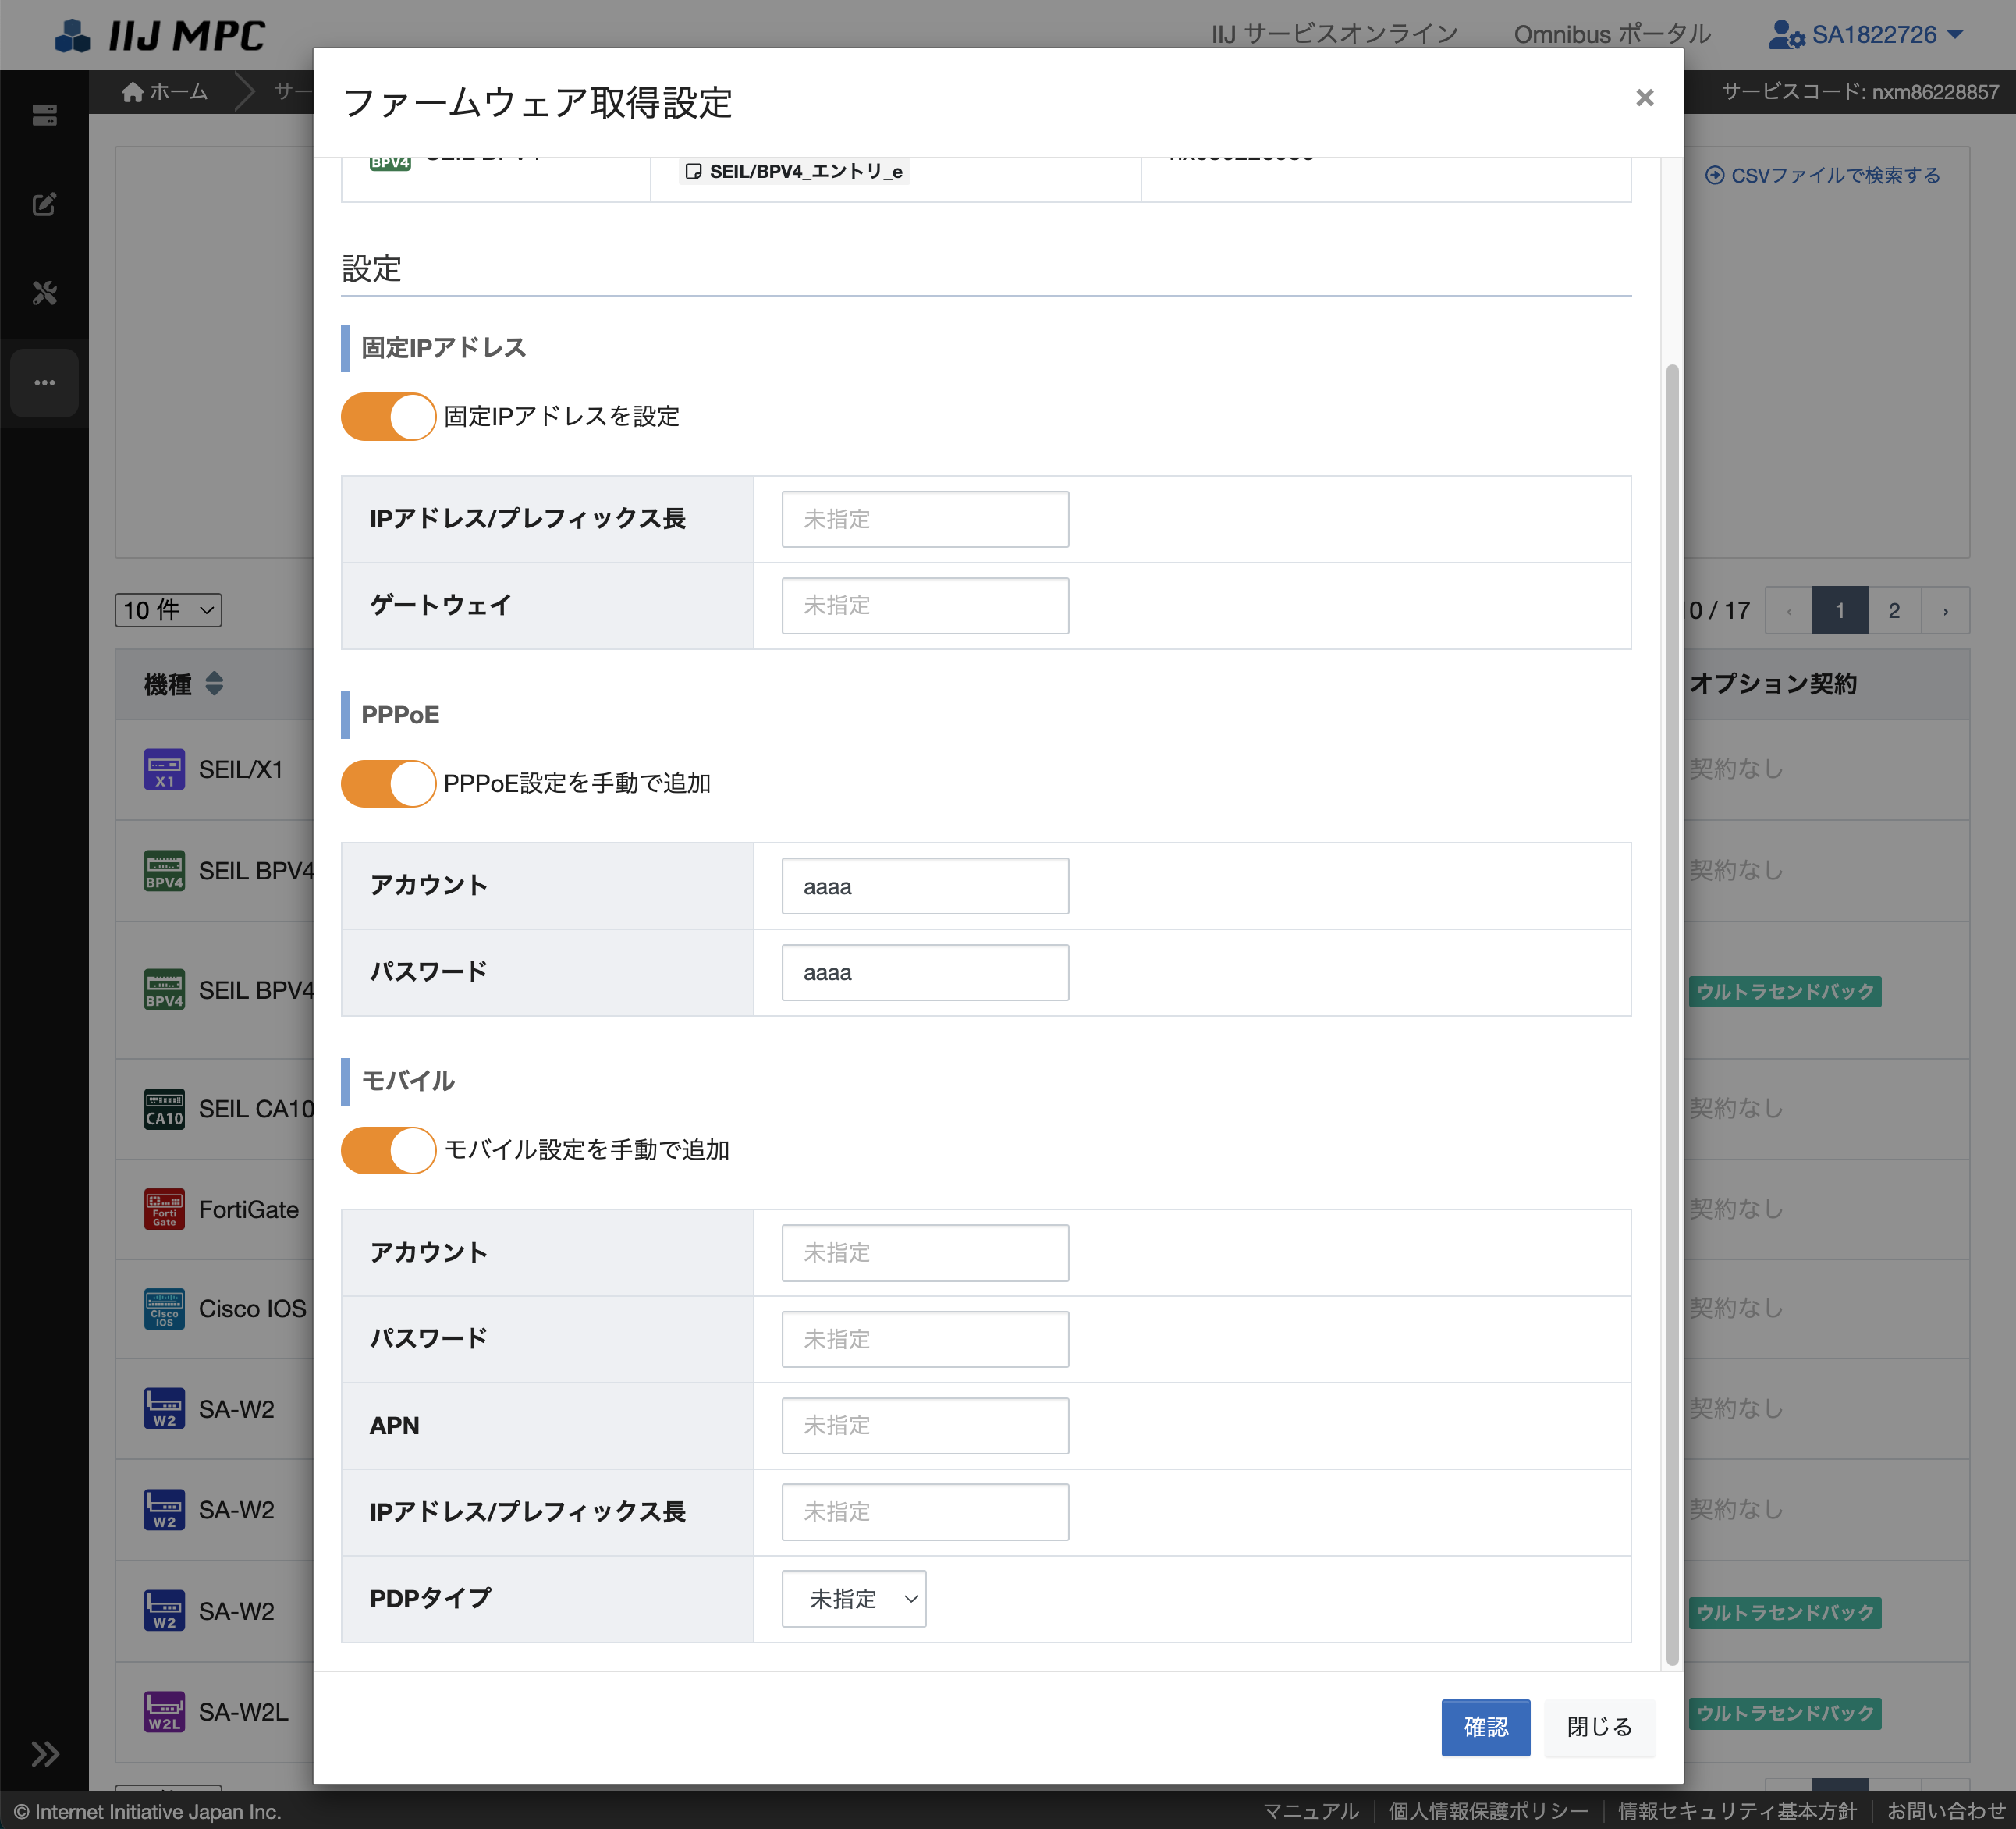Open IIJ サービスオンライン menu link
The width and height of the screenshot is (2016, 1829).
(1334, 35)
